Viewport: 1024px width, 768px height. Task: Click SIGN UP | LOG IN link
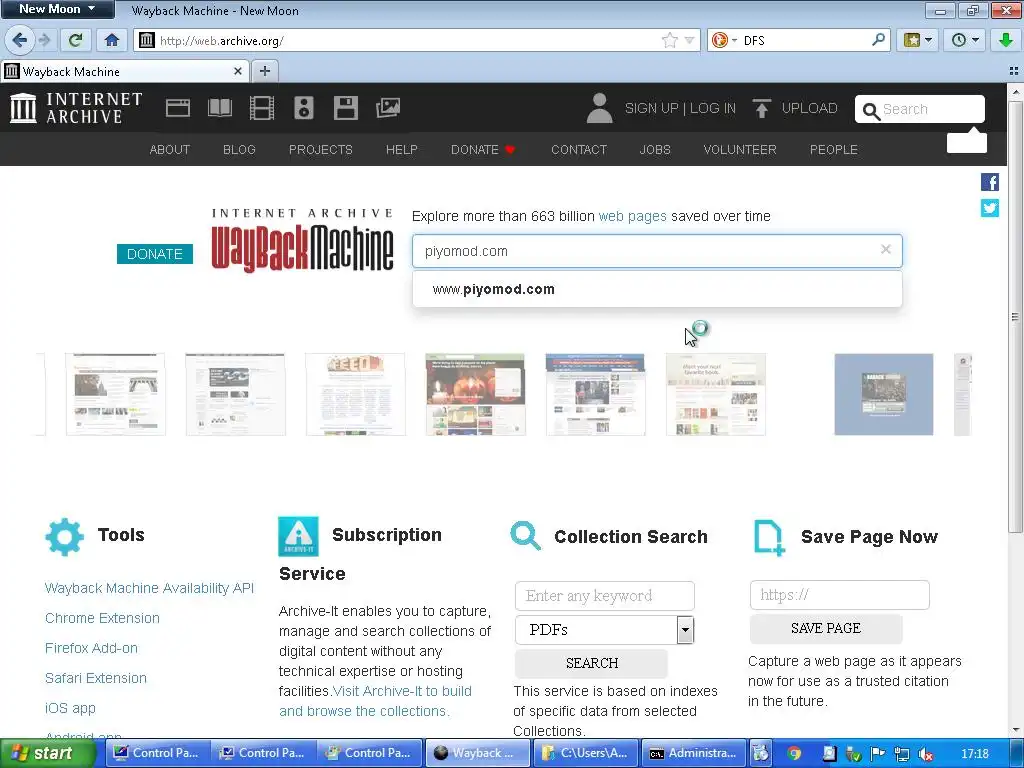680,108
